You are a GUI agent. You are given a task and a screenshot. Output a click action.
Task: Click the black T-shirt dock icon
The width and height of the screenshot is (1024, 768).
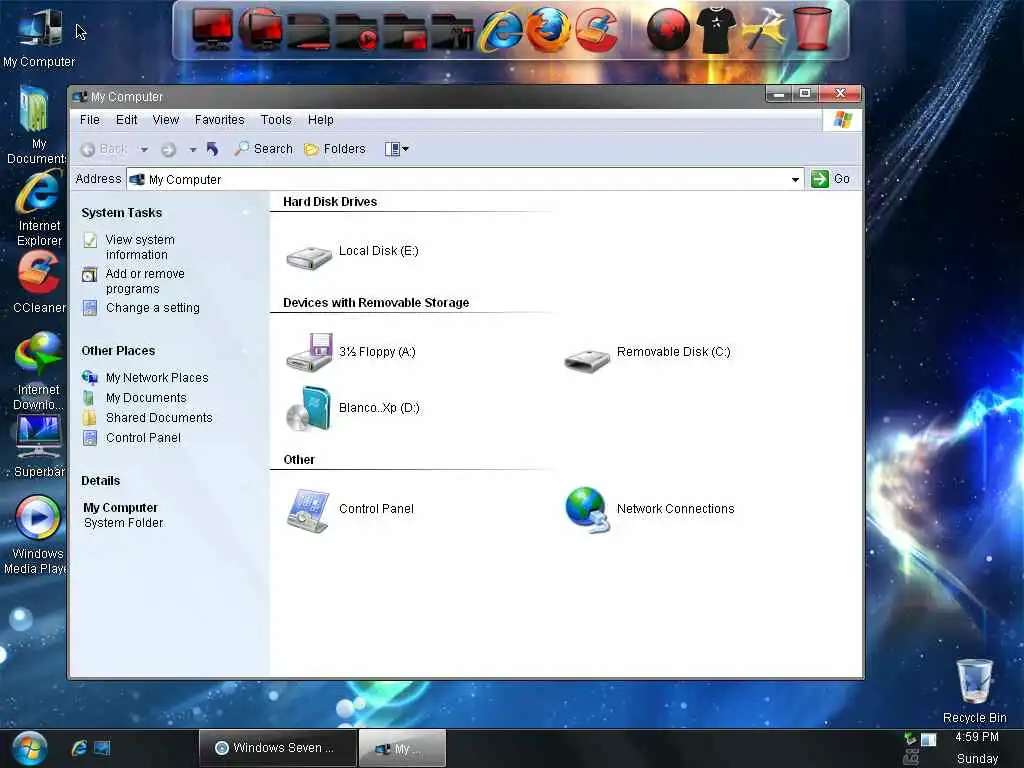click(x=716, y=30)
